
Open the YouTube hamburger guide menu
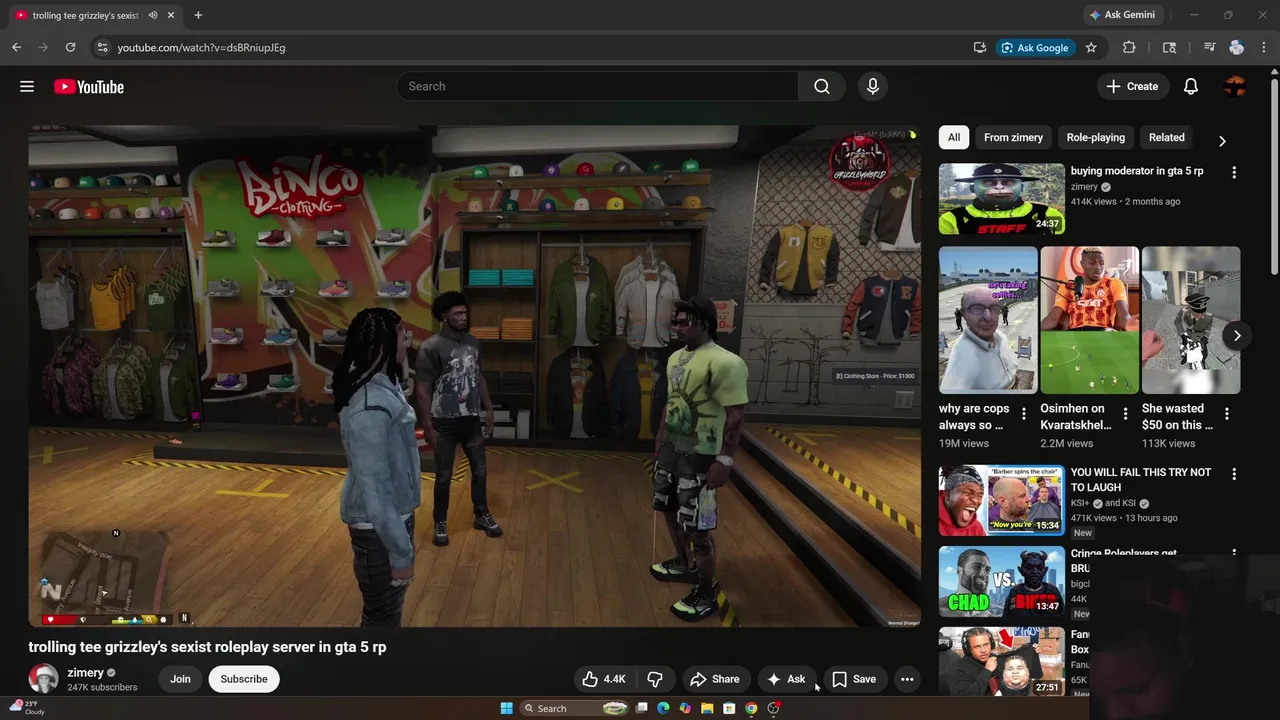(x=27, y=87)
